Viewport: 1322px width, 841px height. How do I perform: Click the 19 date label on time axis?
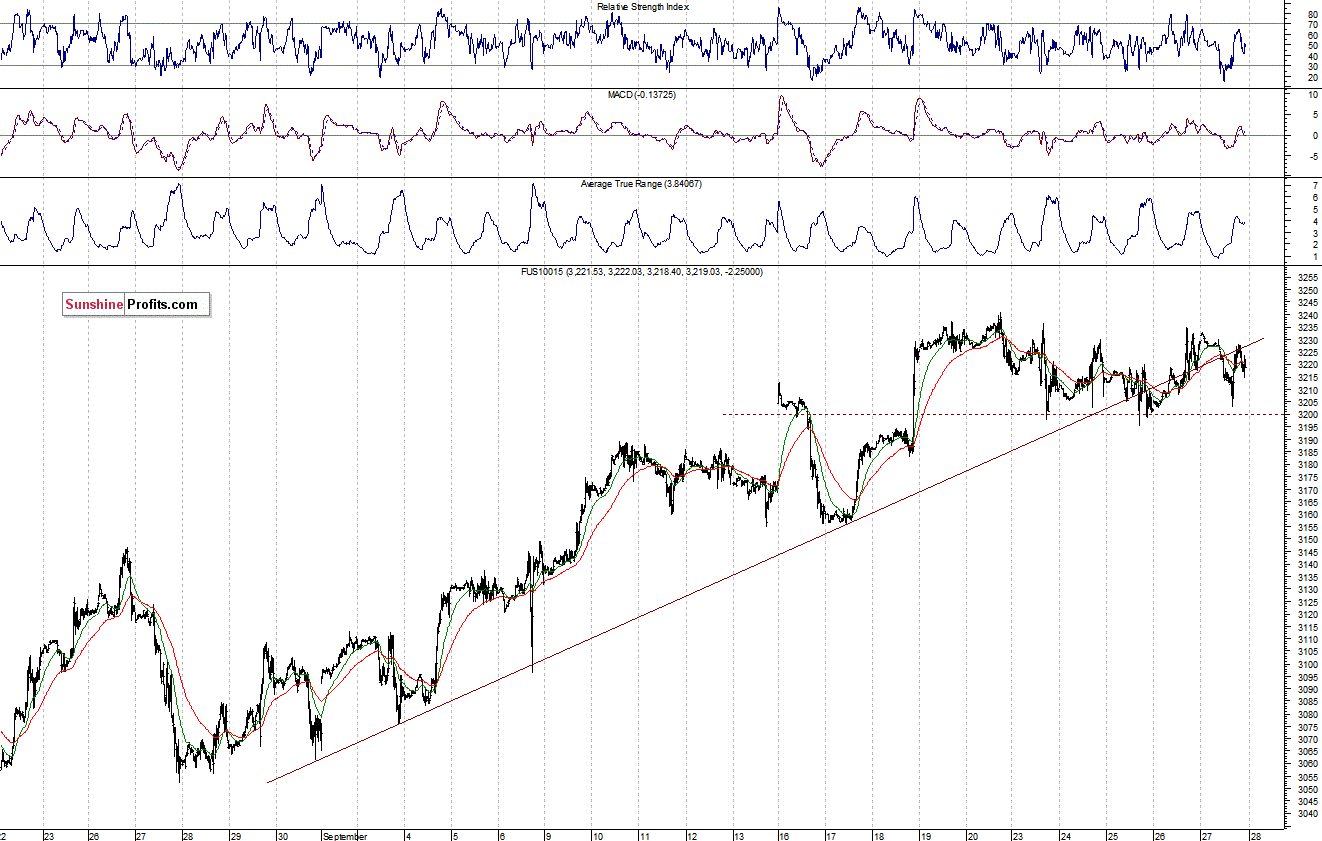tap(925, 835)
